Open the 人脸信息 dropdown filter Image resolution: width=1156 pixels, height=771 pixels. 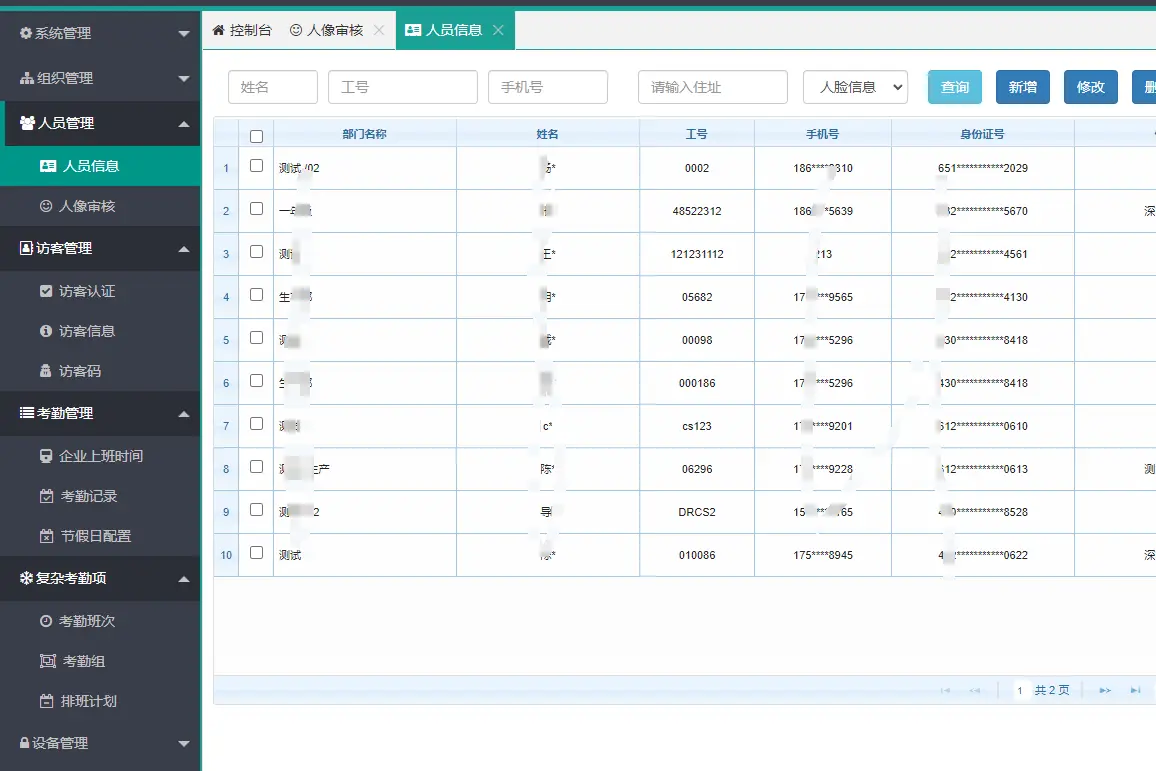point(855,87)
